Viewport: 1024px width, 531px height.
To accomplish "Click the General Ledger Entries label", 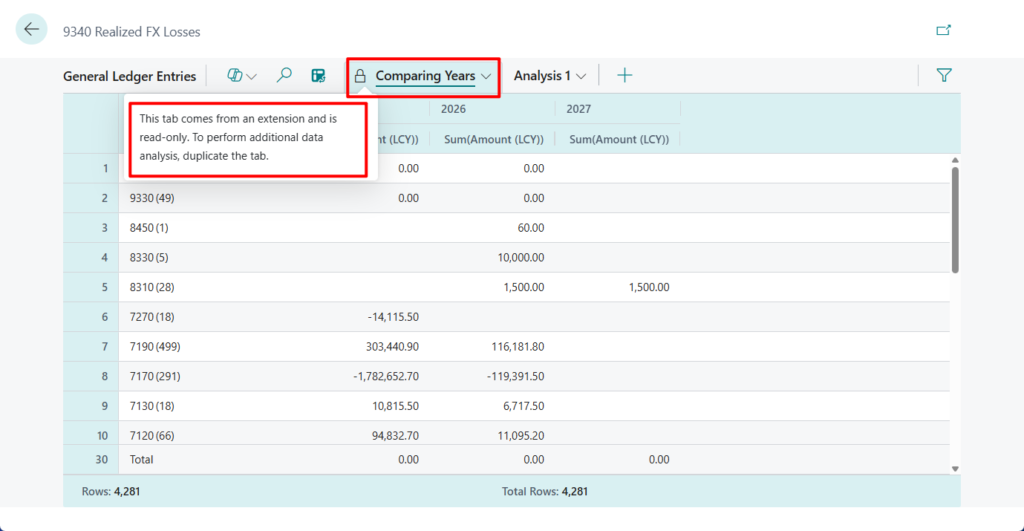I will pyautogui.click(x=129, y=76).
